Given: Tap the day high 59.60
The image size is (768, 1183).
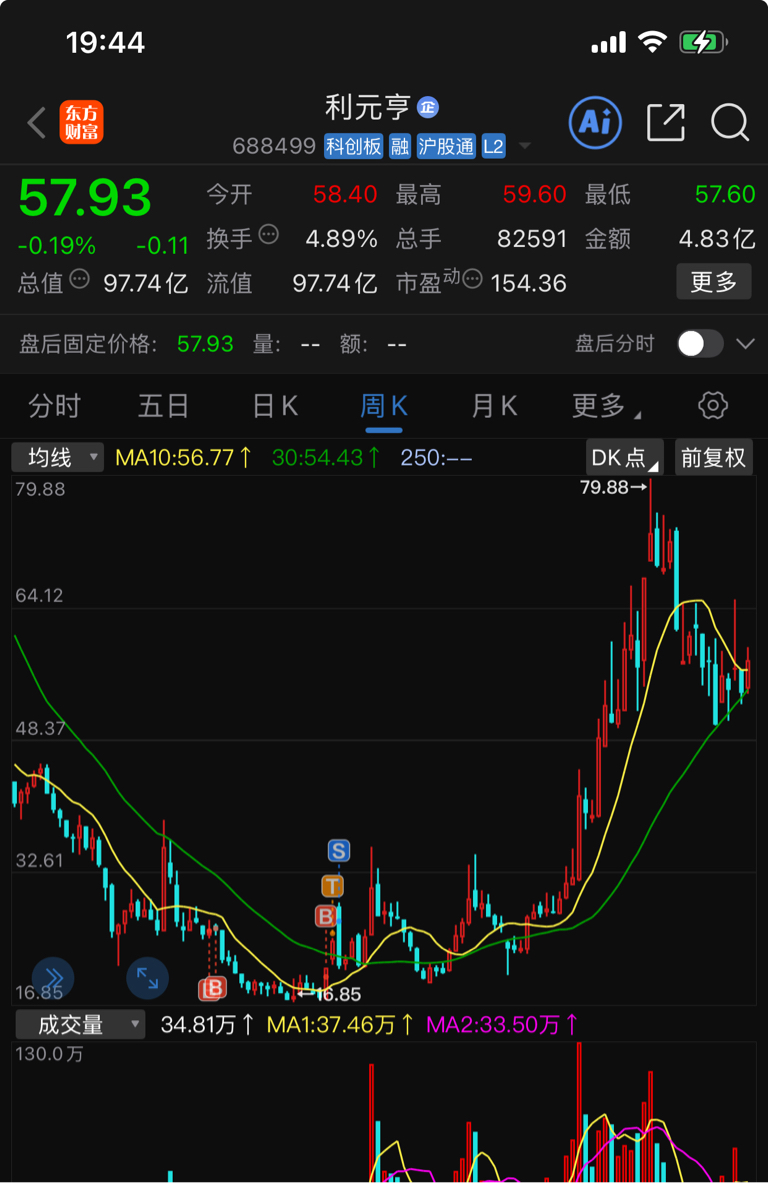Looking at the screenshot, I should pyautogui.click(x=534, y=194).
